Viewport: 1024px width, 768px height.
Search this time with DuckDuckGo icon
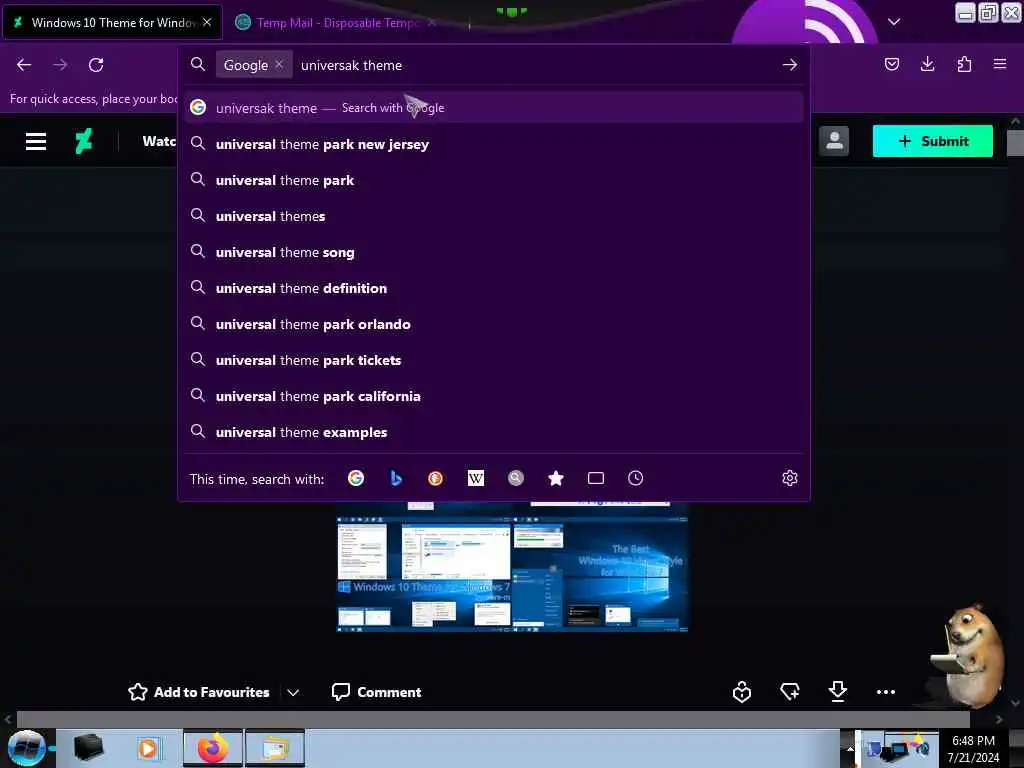click(x=436, y=478)
